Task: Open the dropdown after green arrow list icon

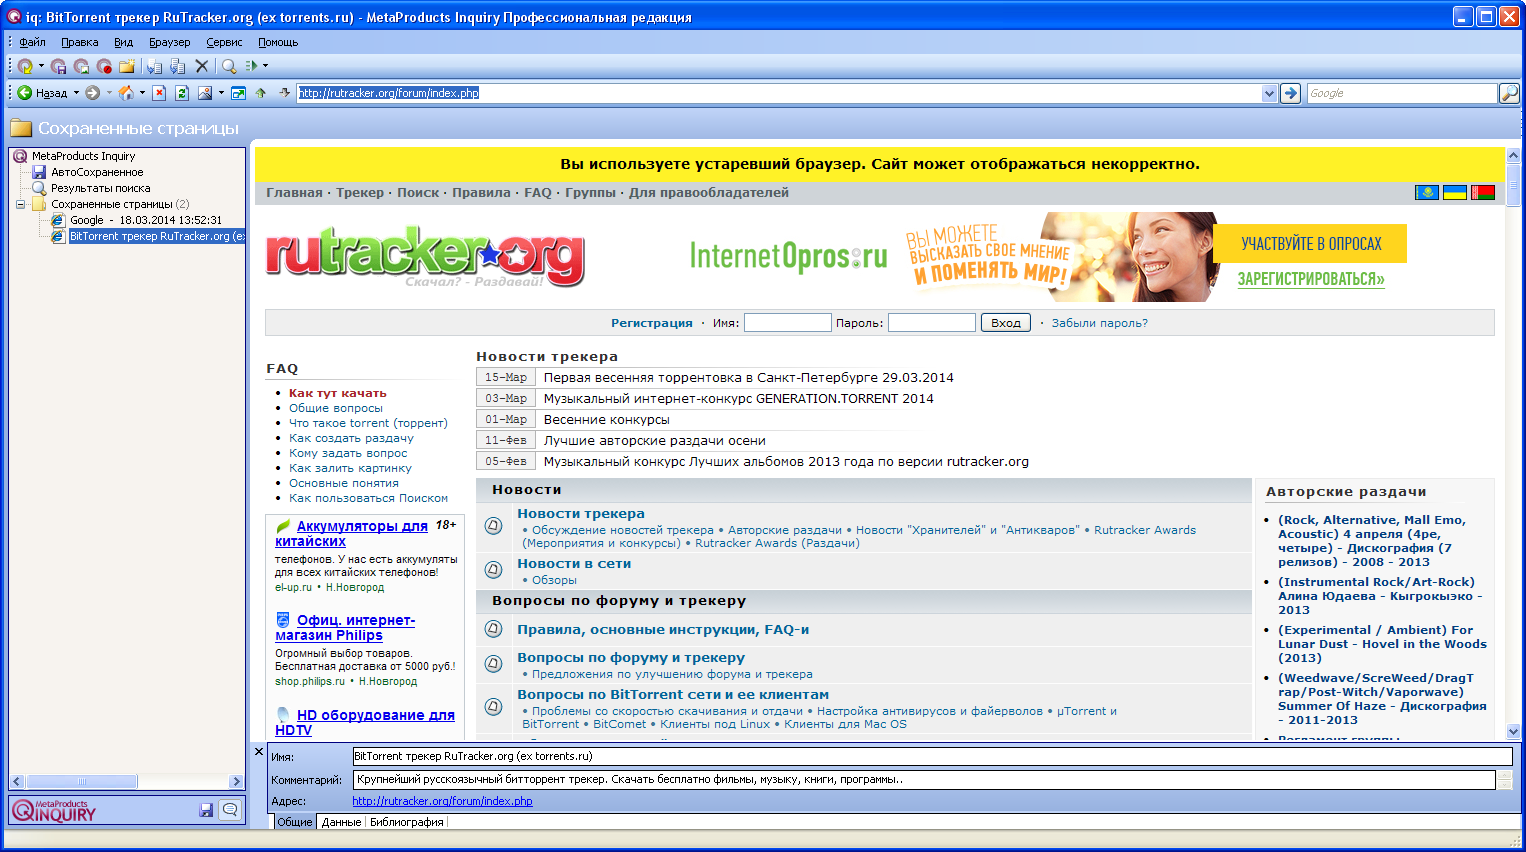Action: click(265, 66)
